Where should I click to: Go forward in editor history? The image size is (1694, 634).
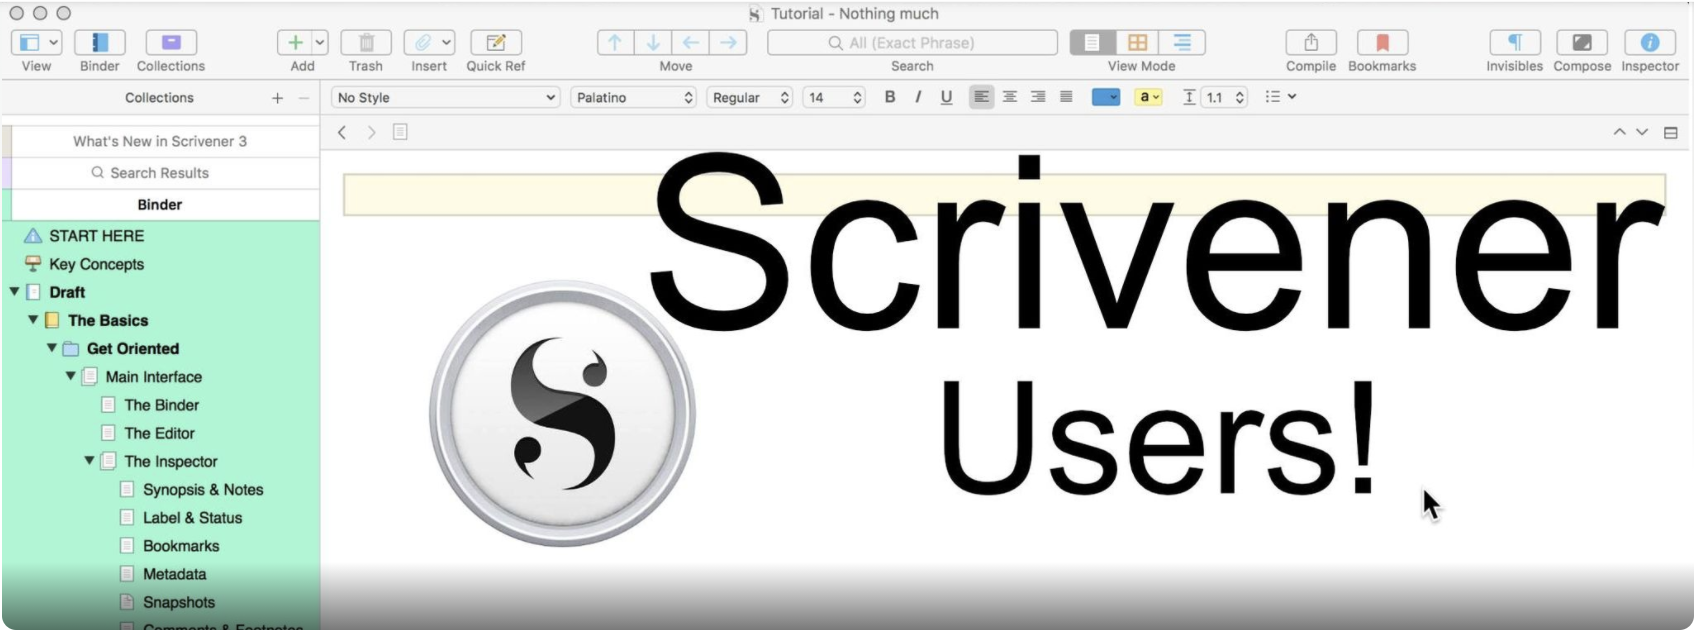click(371, 132)
